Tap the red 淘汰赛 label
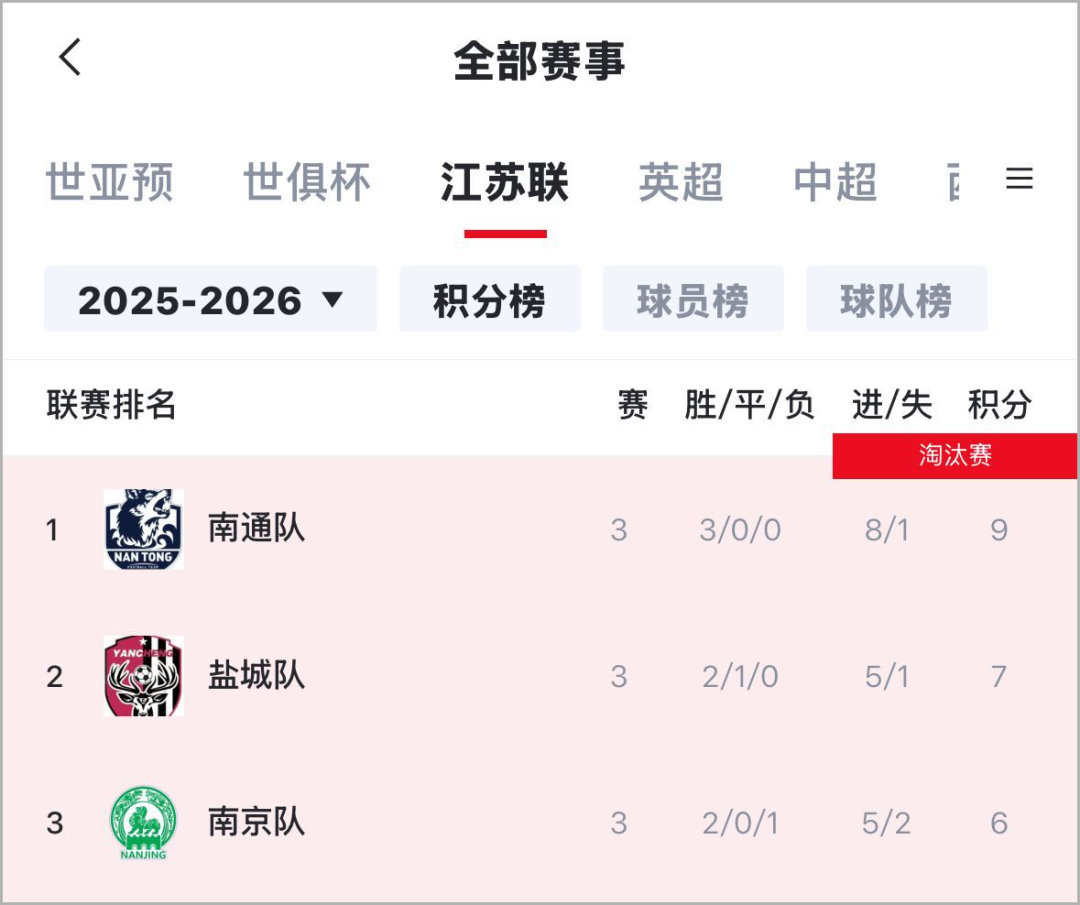Viewport: 1080px width, 905px height. [955, 456]
